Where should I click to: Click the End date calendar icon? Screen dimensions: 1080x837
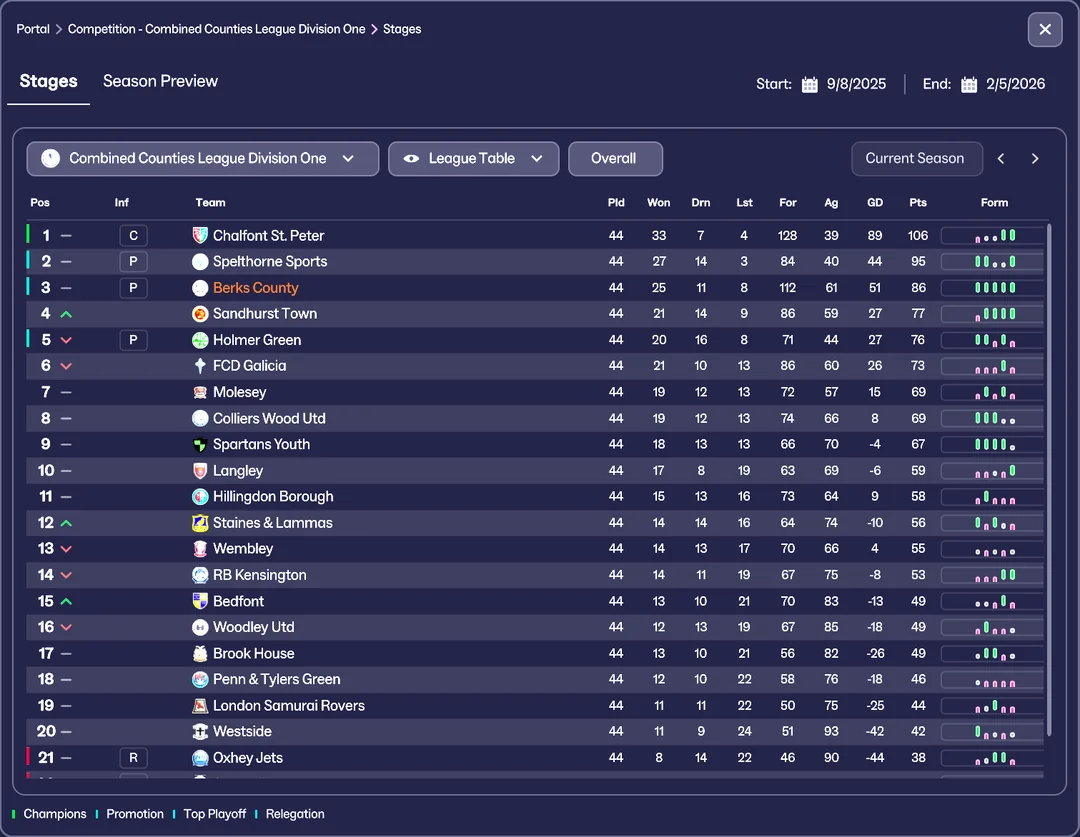969,84
